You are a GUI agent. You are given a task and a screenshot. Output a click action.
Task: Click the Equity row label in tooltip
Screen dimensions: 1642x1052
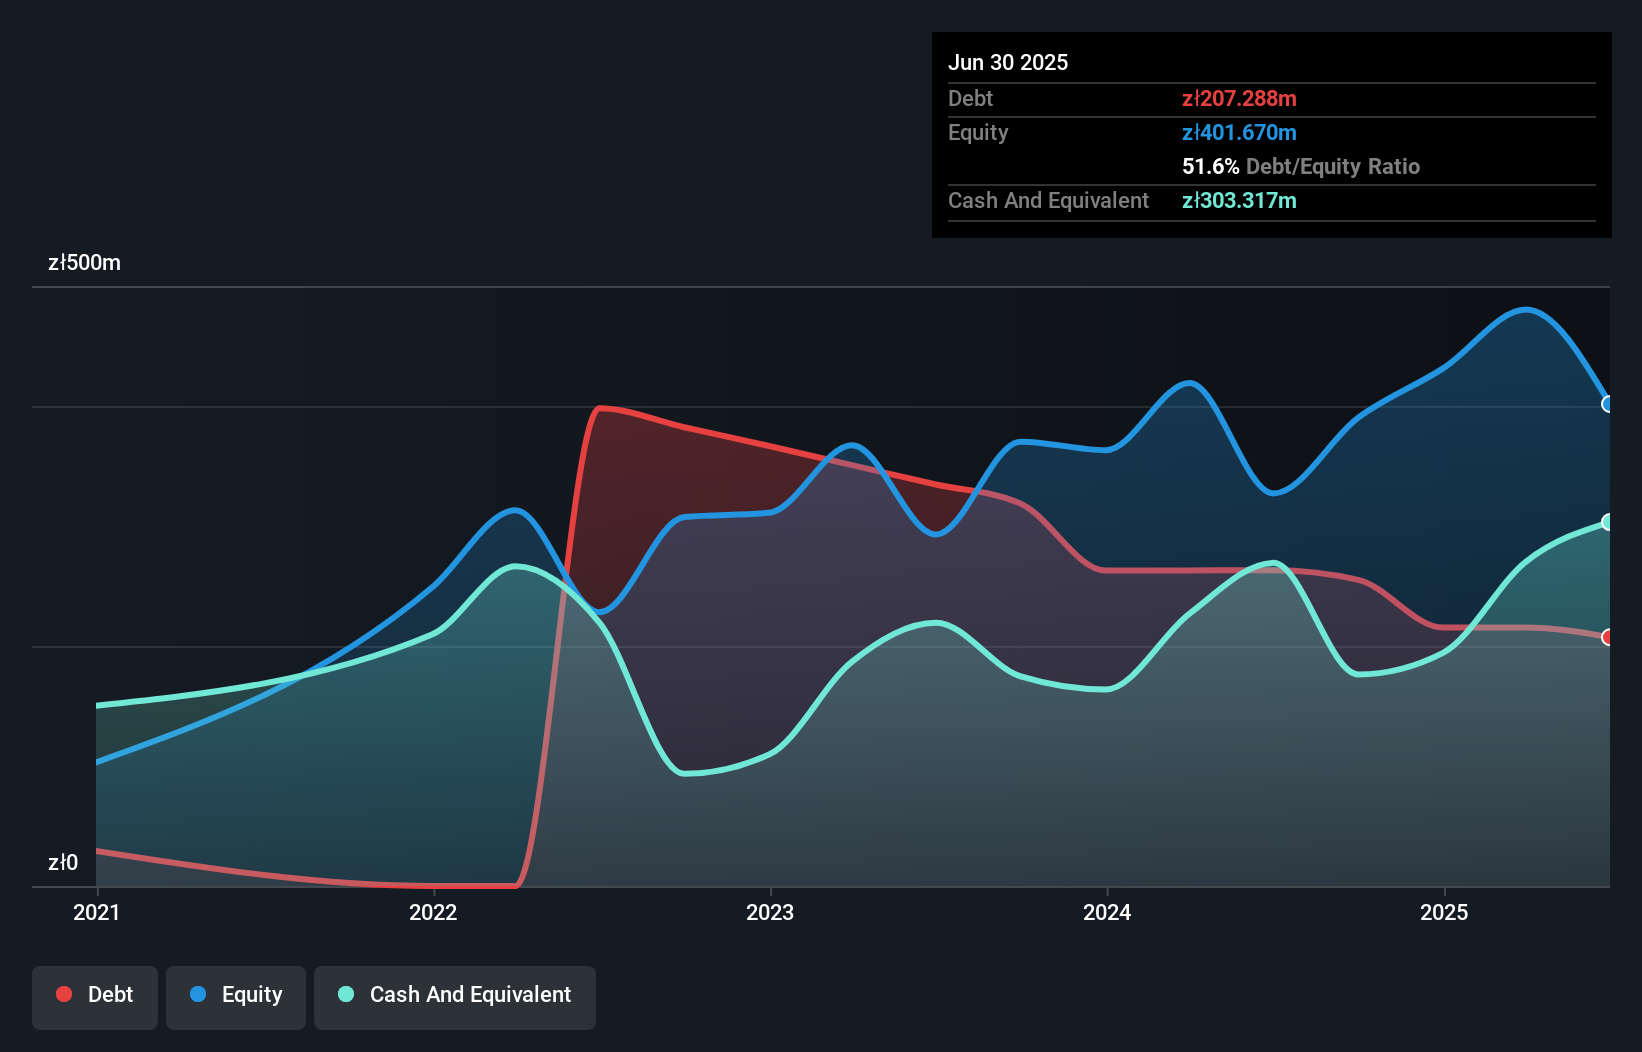pos(978,132)
